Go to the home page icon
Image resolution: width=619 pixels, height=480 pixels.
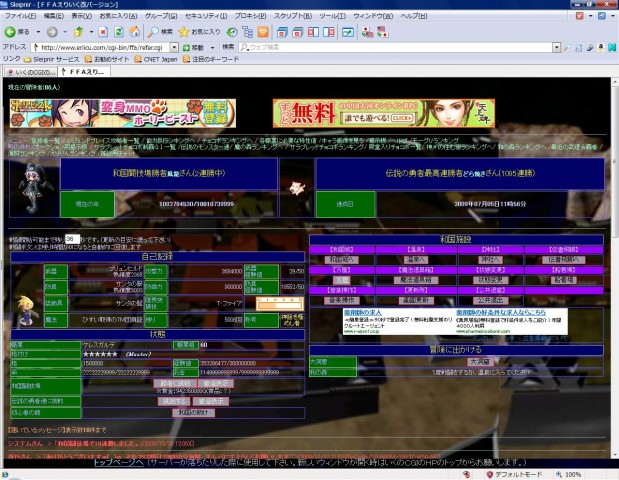tap(135, 32)
